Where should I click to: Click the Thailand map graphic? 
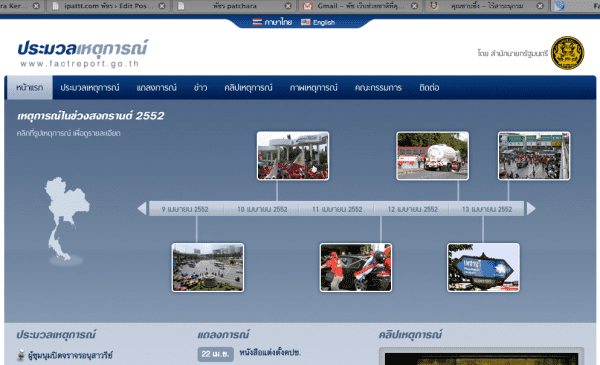(66, 219)
